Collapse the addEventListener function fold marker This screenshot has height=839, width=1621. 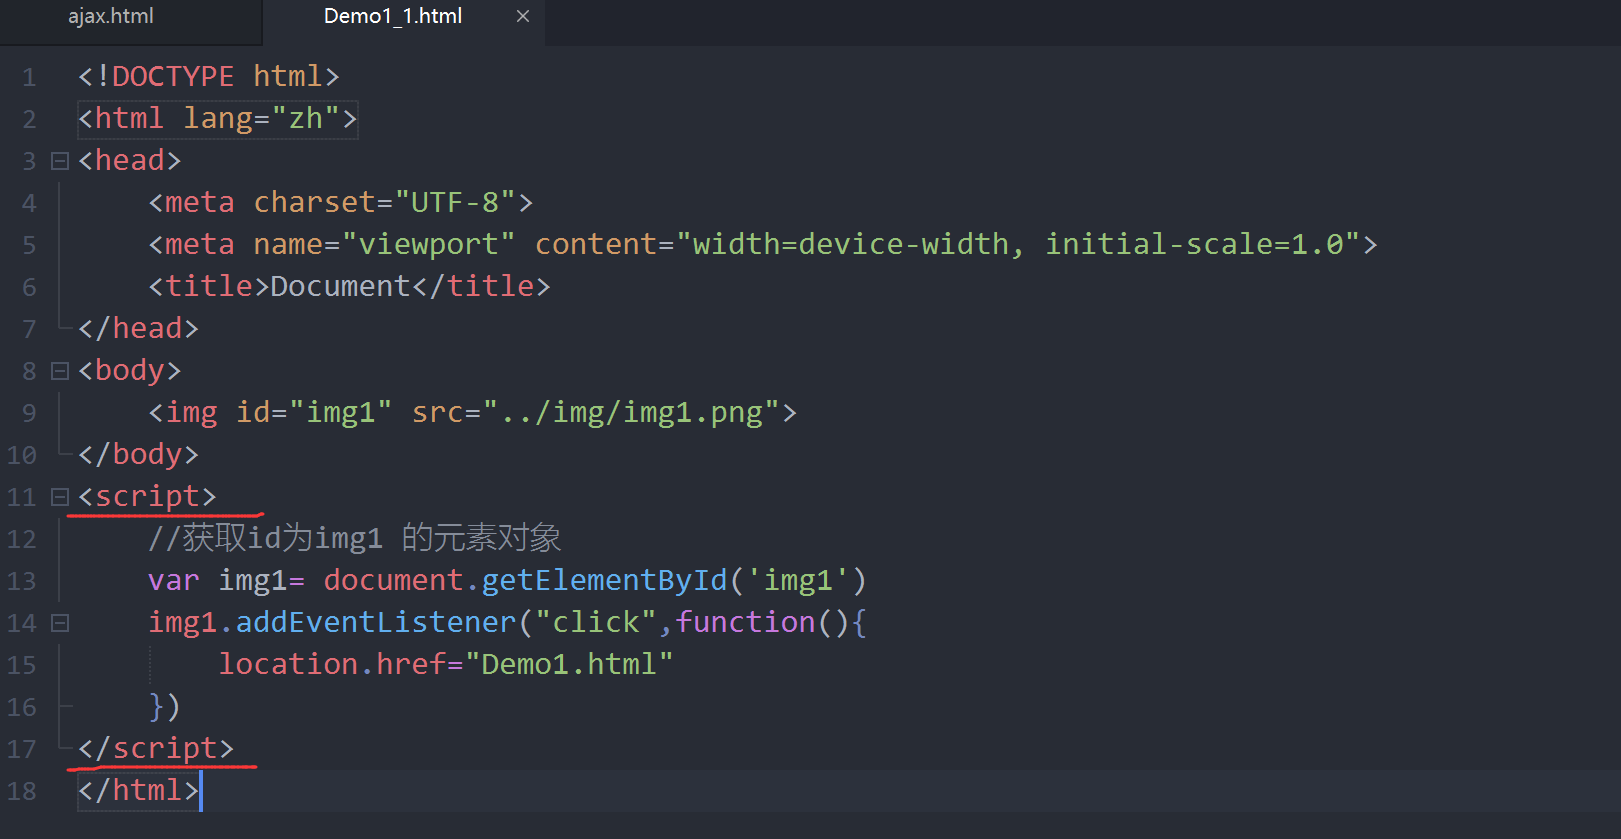pyautogui.click(x=60, y=623)
